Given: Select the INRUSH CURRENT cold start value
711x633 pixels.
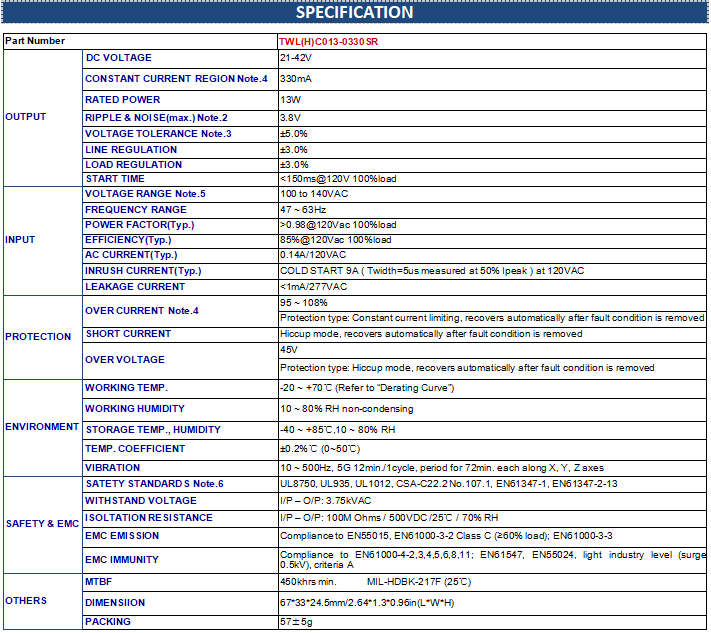Looking at the screenshot, I should point(431,271).
